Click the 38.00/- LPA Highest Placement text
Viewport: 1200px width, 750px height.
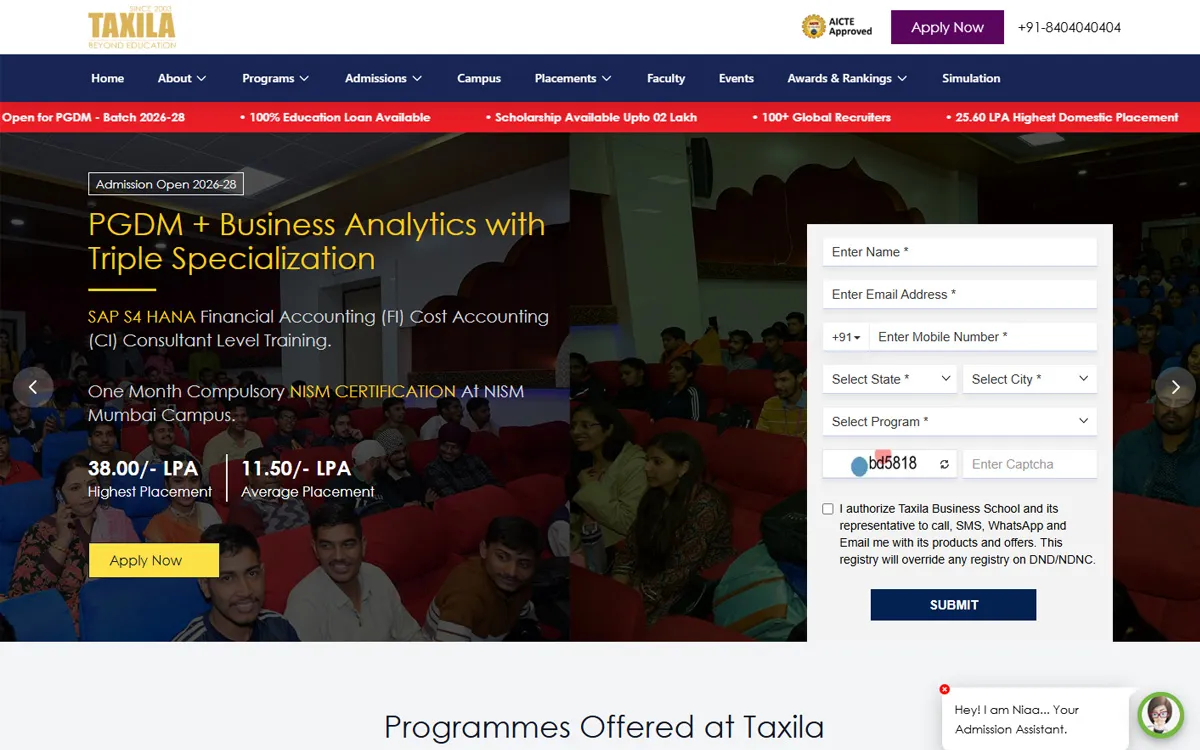pyautogui.click(x=150, y=478)
